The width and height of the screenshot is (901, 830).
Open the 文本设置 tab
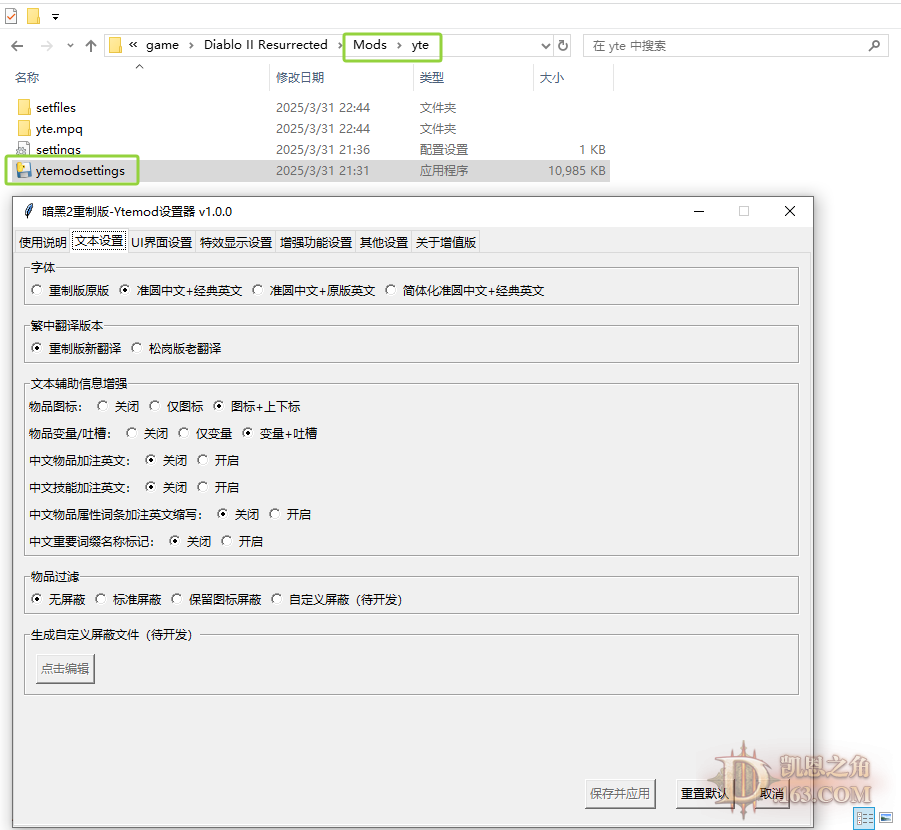(99, 241)
